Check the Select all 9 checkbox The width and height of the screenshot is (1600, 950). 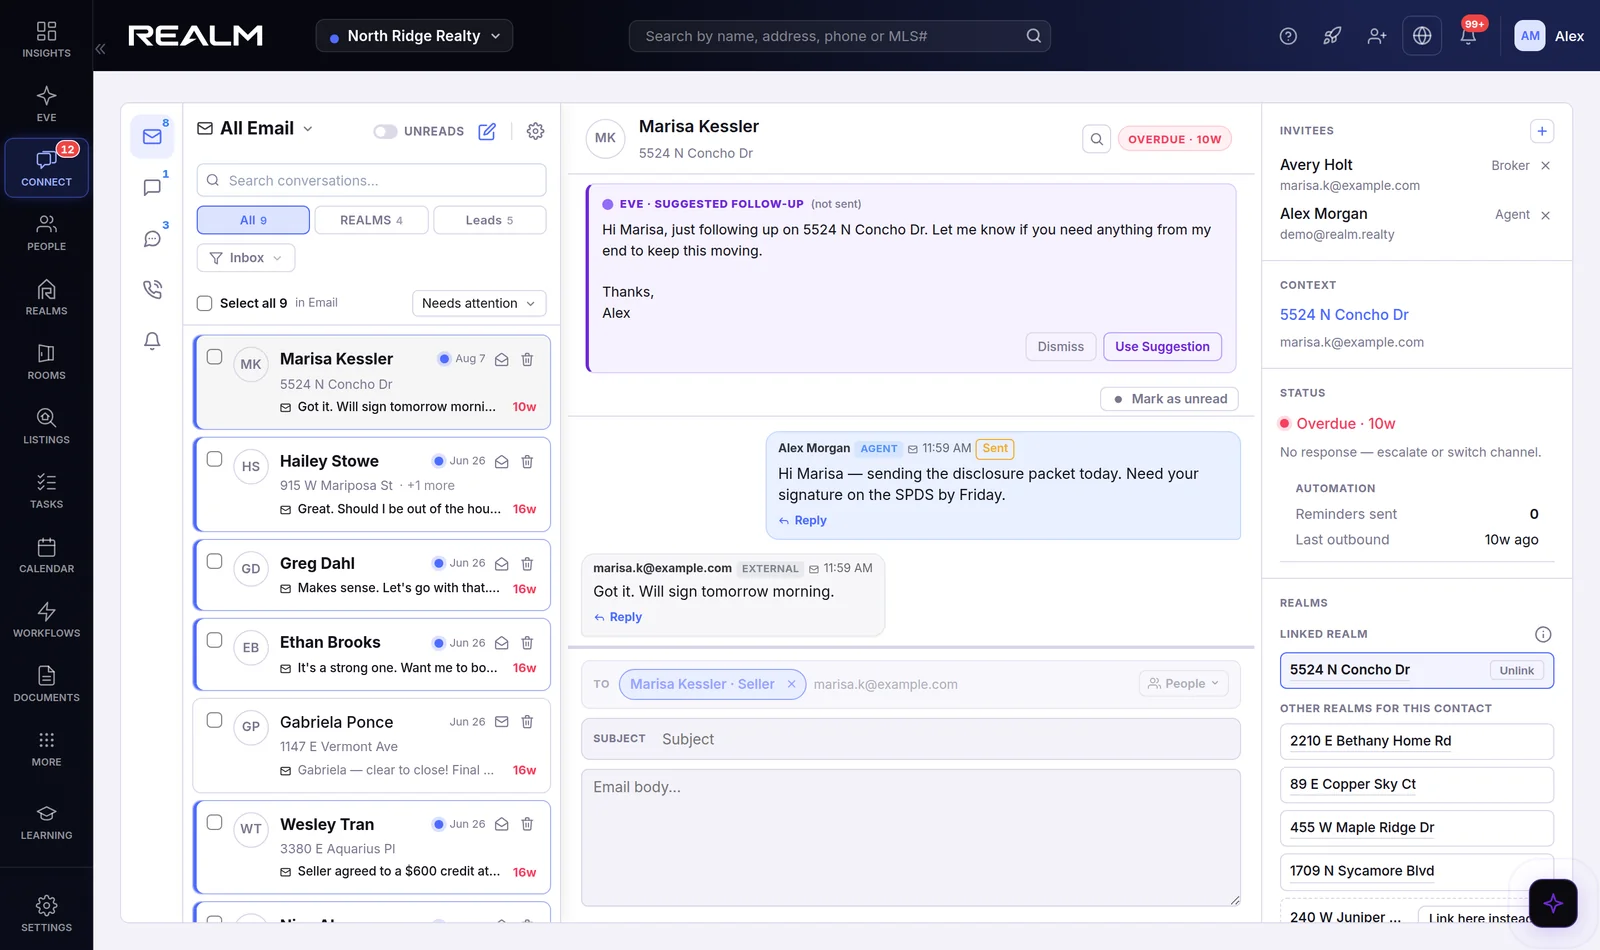coord(205,303)
